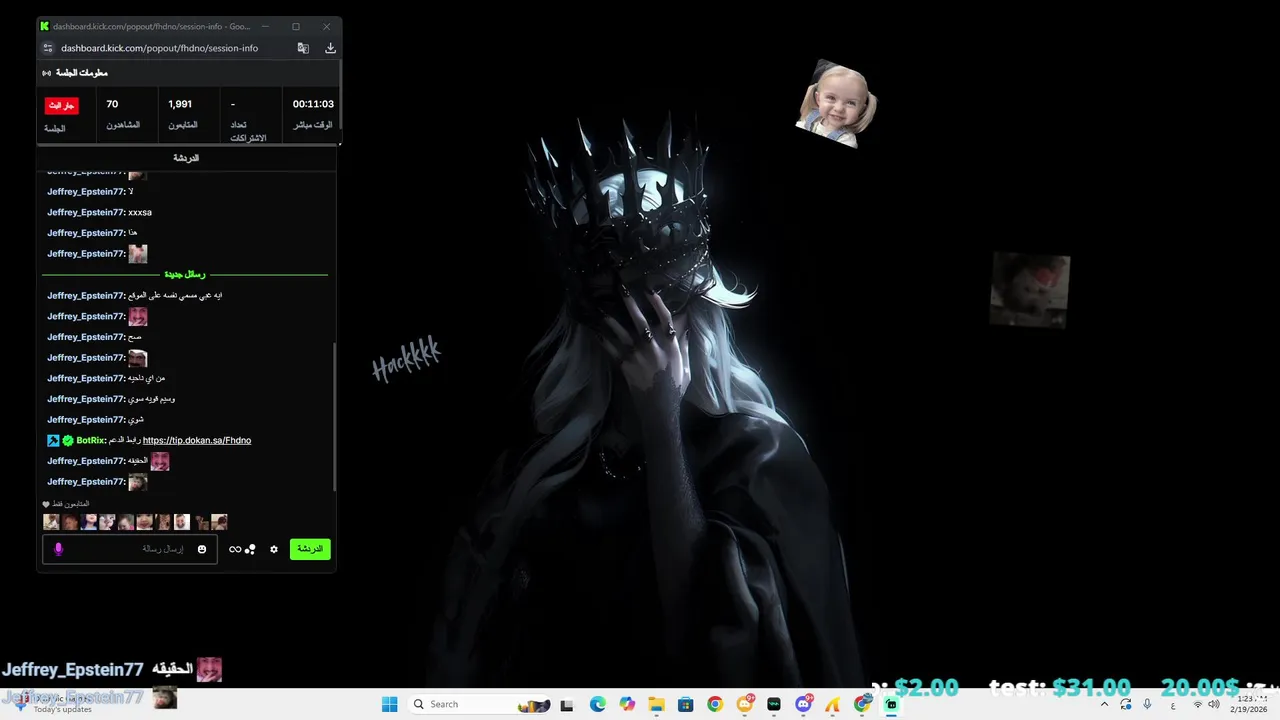Click the $31.00 test donation ticker

coord(1060,688)
